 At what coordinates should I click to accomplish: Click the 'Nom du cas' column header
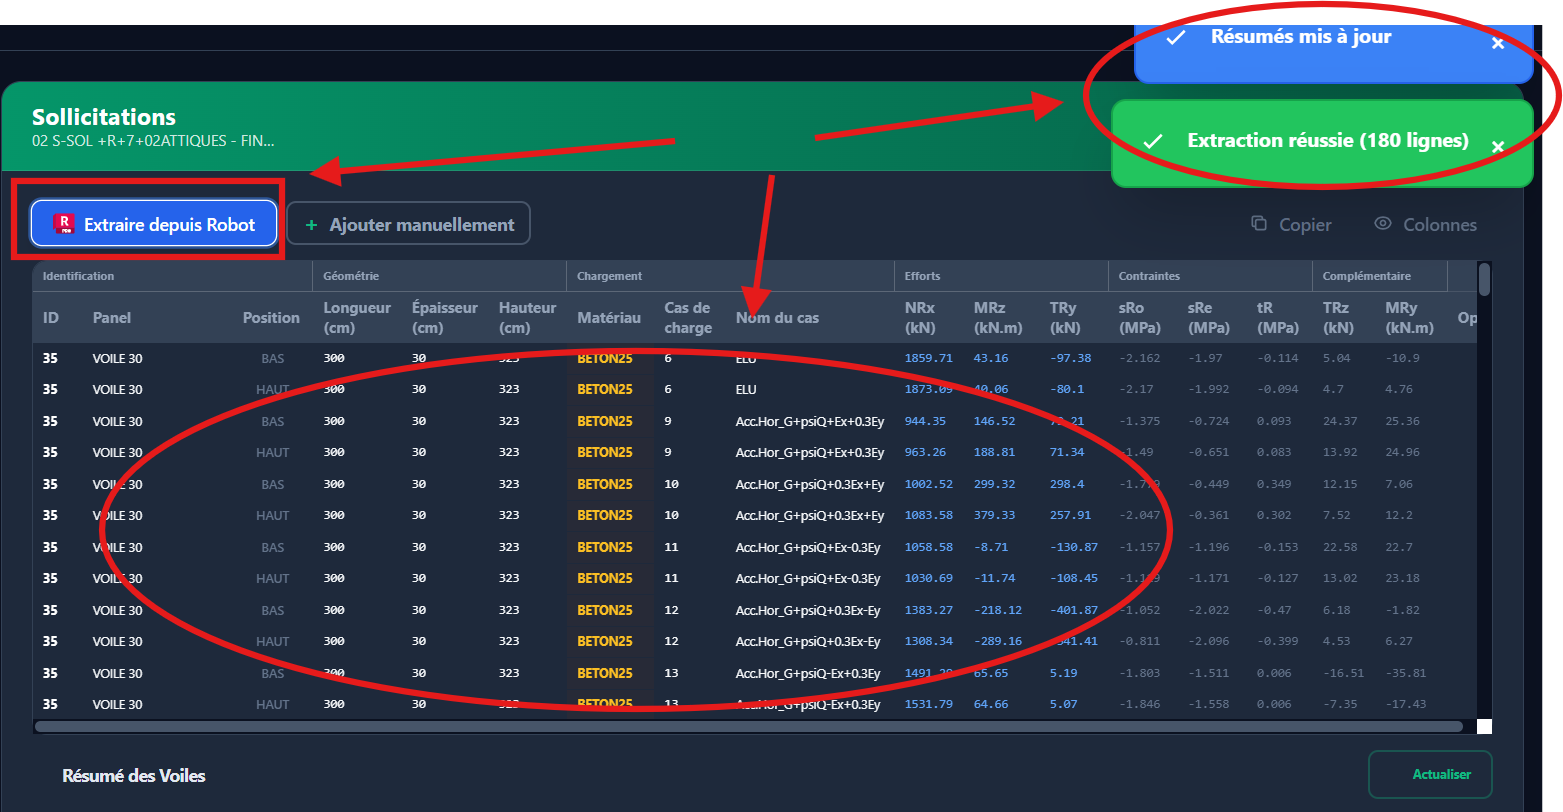coord(777,318)
